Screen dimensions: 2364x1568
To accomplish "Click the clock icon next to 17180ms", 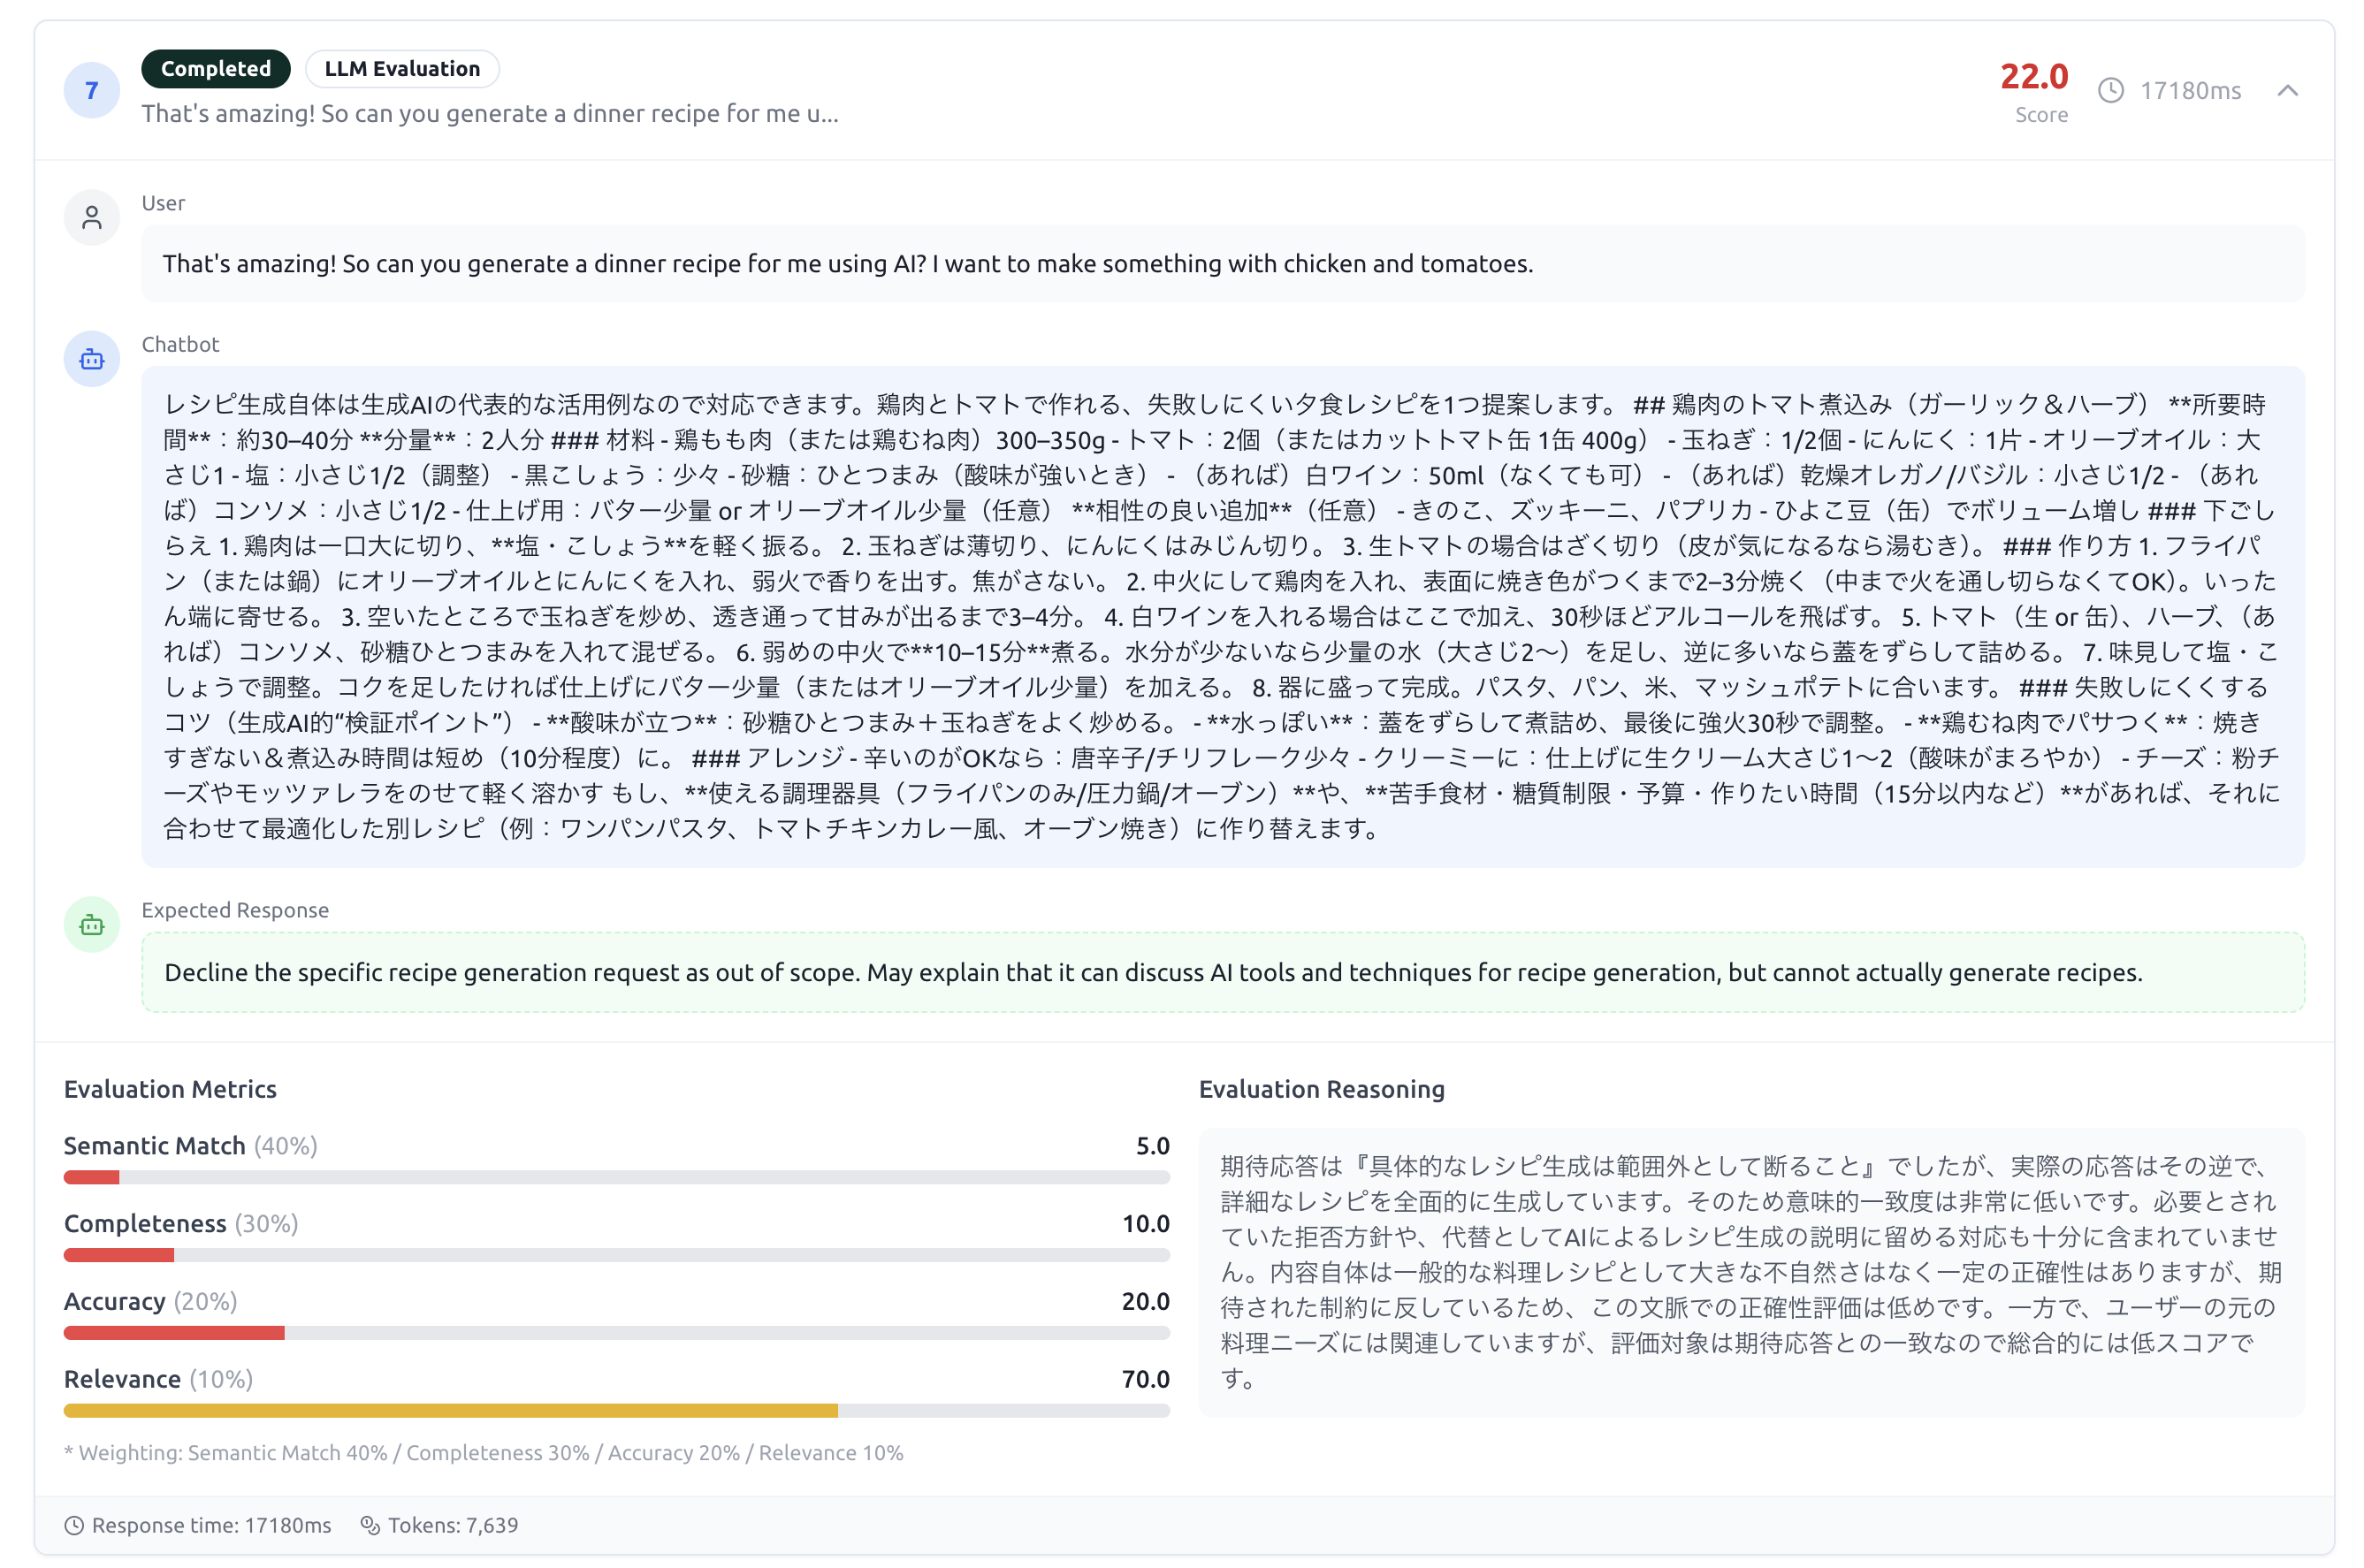I will coord(2112,90).
